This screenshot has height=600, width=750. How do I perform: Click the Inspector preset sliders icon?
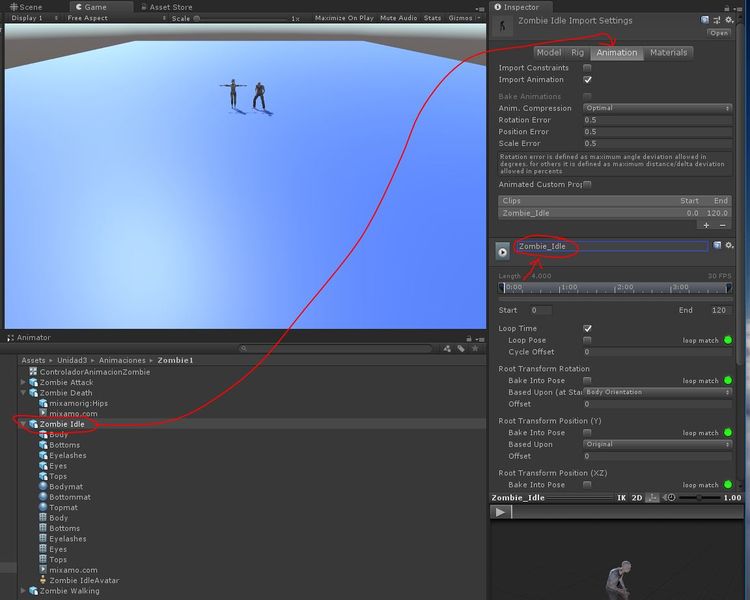(717, 20)
